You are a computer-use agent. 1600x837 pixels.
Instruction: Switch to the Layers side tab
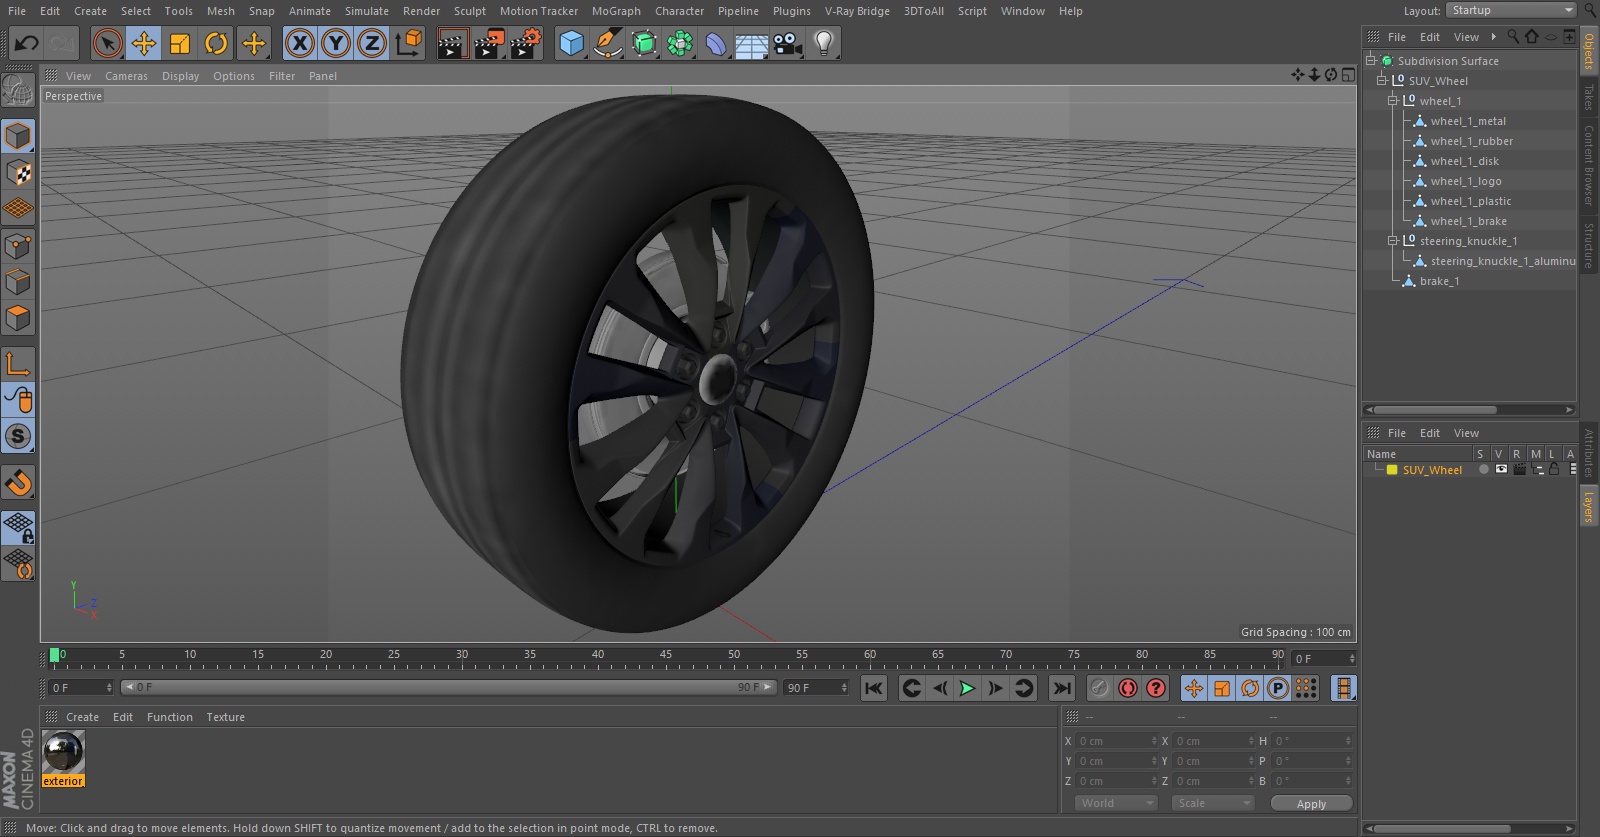[x=1588, y=507]
